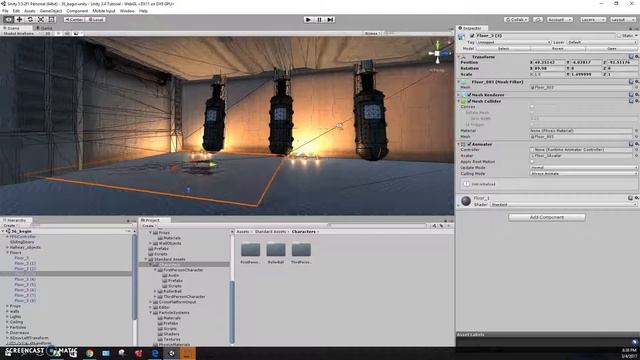Click the Floor_1 material preview sphere
Viewport: 640px width, 360px height.
466,201
